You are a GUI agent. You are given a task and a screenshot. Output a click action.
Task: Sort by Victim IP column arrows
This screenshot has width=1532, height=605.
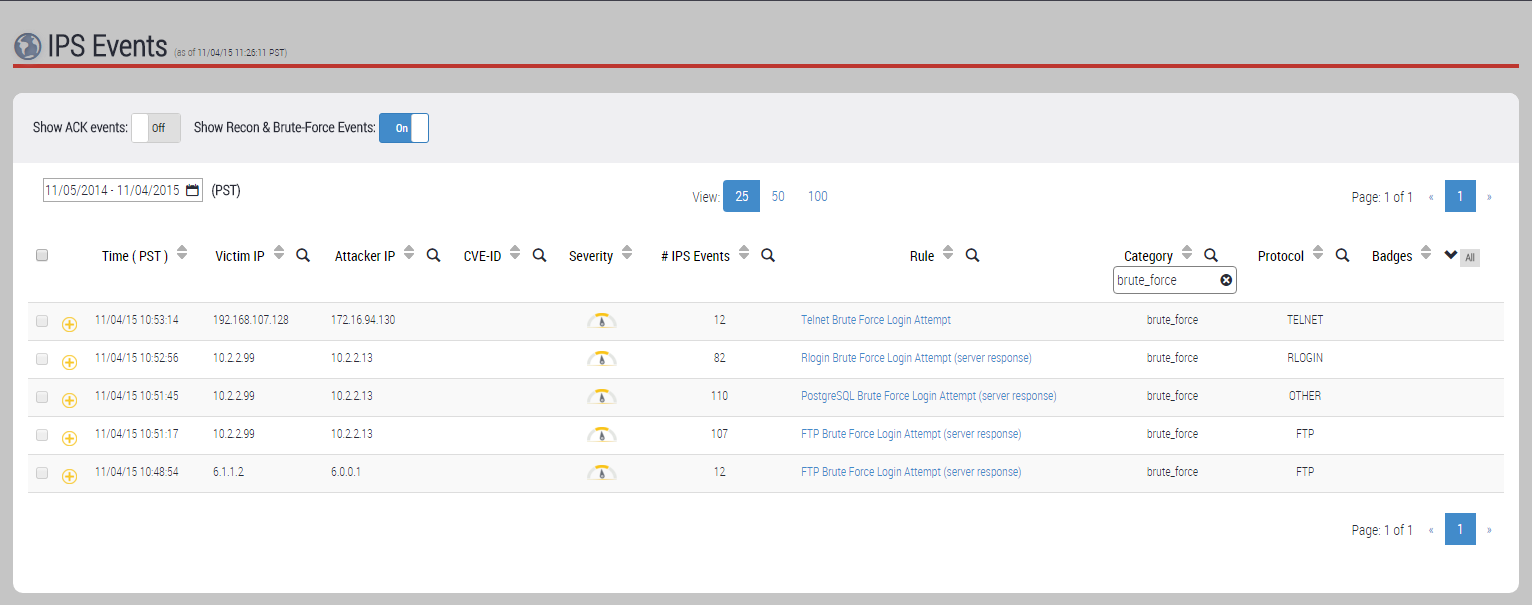[x=279, y=253]
